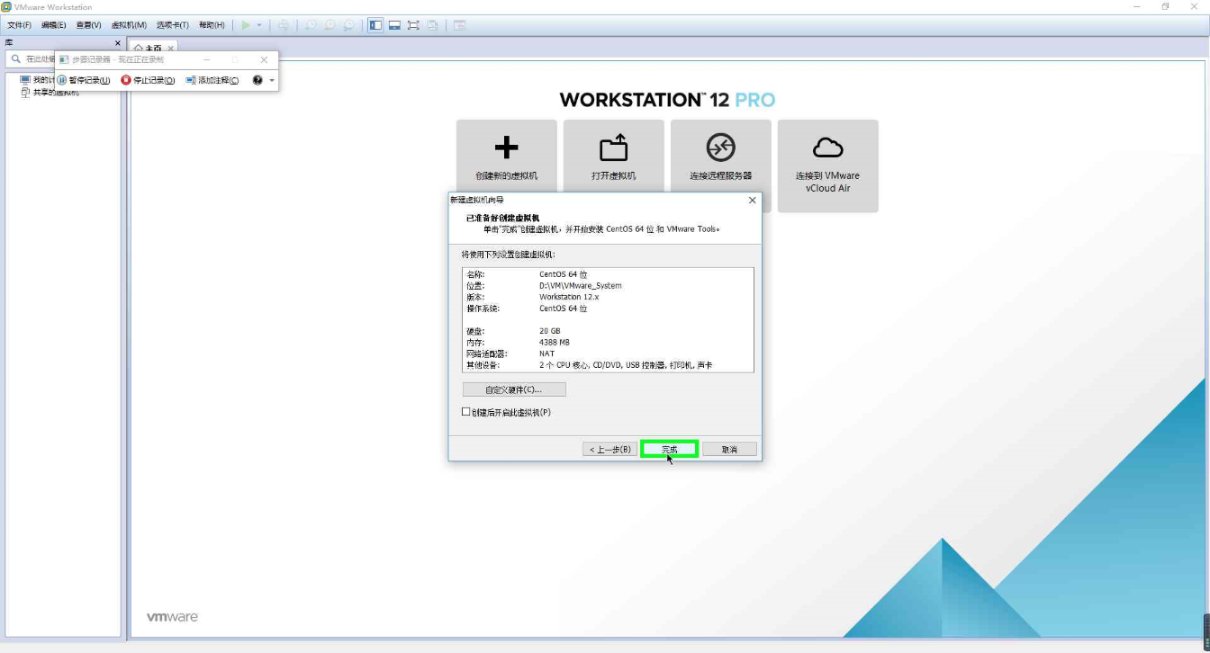Click 暂停记录 in the steps recorder
Viewport: 1210px width, 653px height.
[x=83, y=80]
